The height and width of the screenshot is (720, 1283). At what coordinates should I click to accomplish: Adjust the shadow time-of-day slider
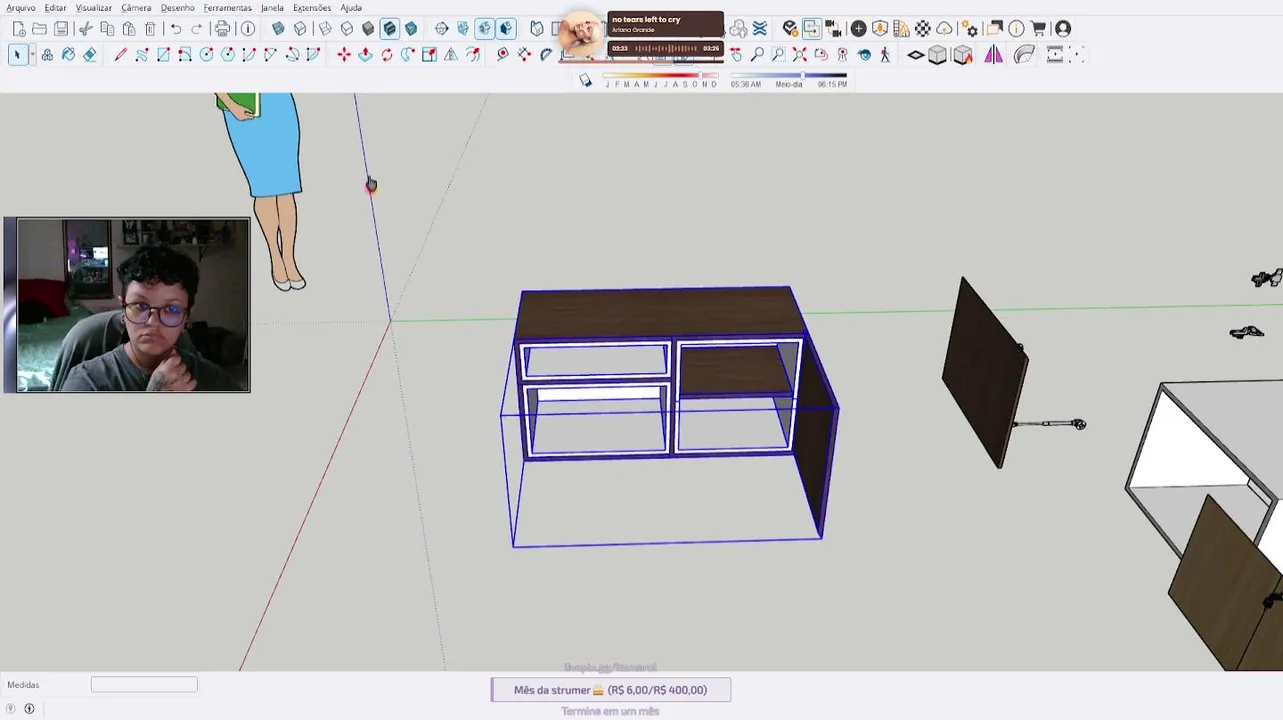point(788,75)
